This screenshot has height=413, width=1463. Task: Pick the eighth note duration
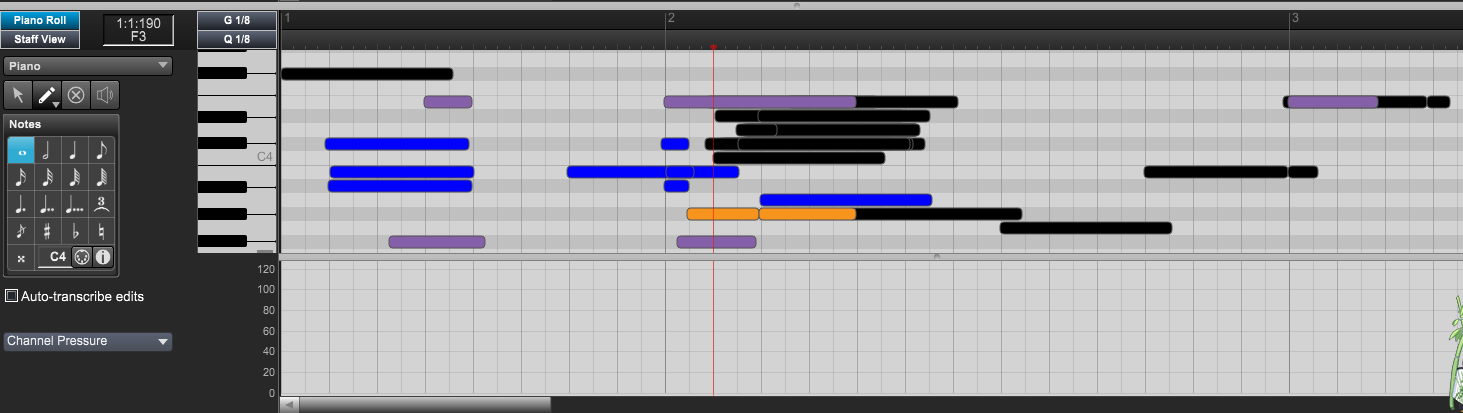click(101, 151)
